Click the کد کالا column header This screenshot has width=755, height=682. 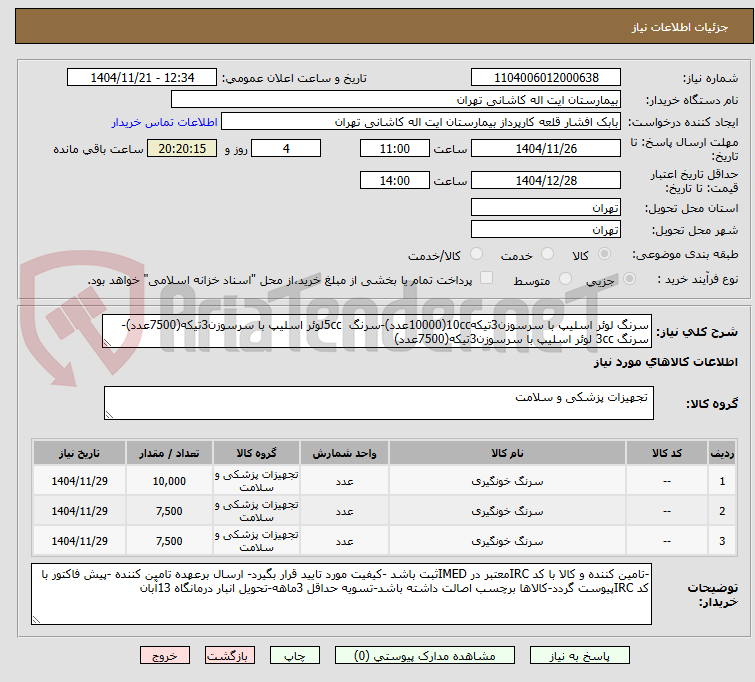pyautogui.click(x=666, y=453)
